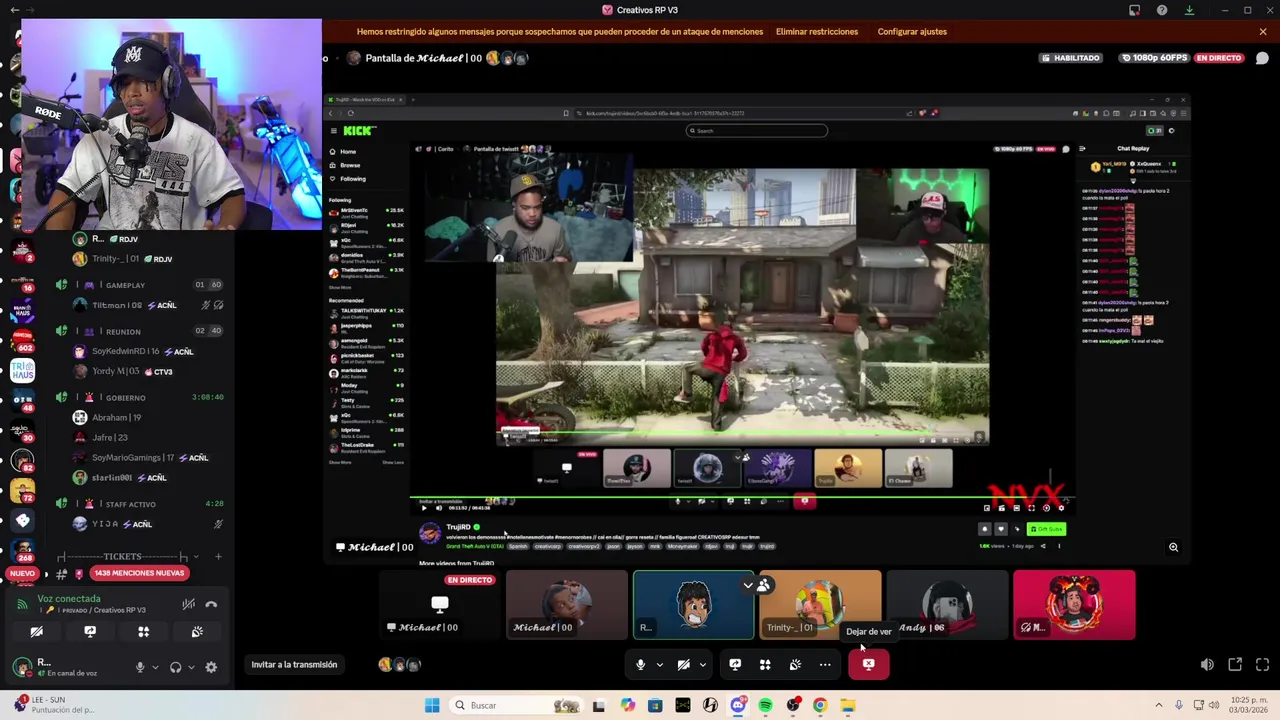
Task: Open Windows Start menu
Action: (x=432, y=705)
